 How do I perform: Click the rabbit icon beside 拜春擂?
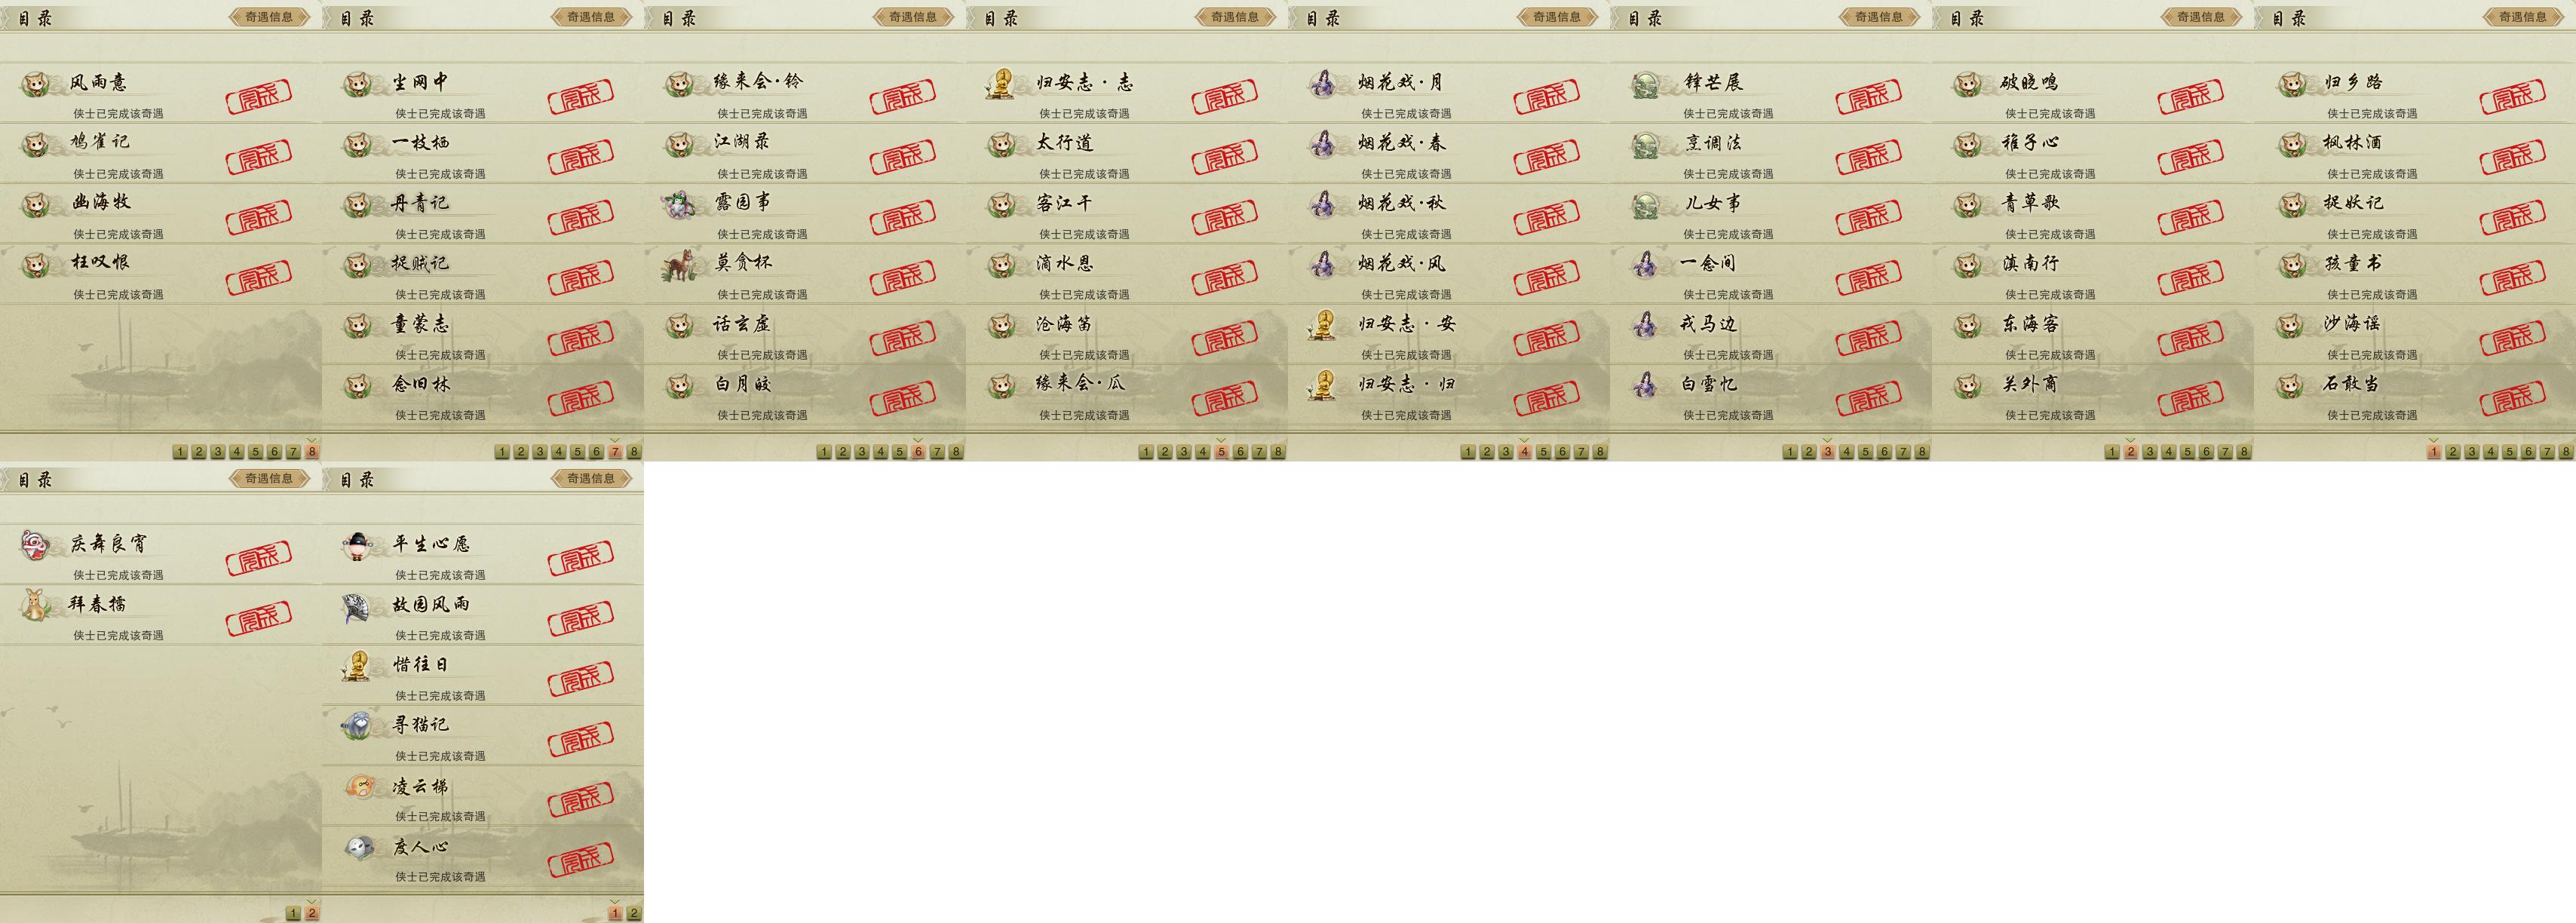click(36, 605)
